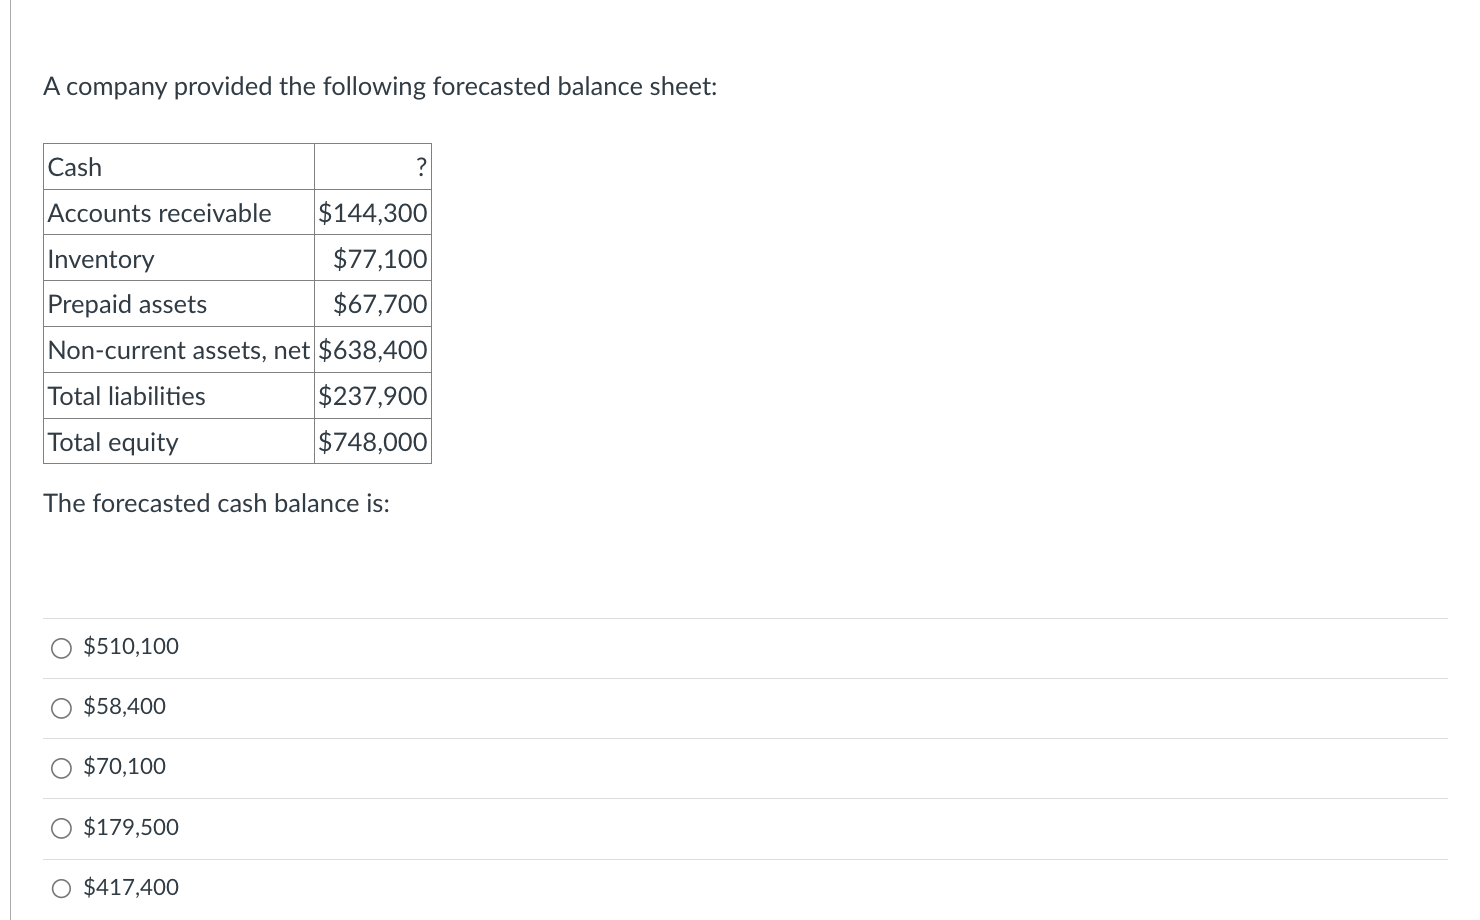
Task: Mark $417,400 as the answer
Action: pyautogui.click(x=61, y=888)
